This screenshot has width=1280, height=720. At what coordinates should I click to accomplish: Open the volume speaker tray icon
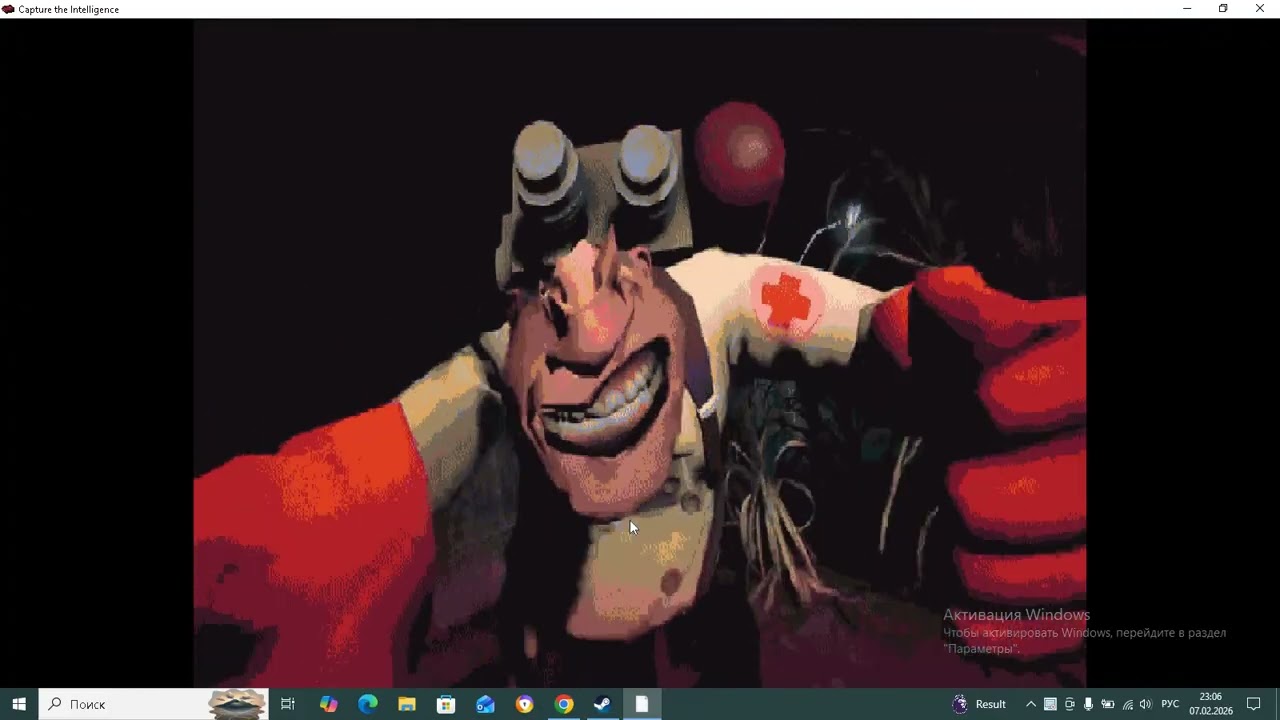(1145, 704)
